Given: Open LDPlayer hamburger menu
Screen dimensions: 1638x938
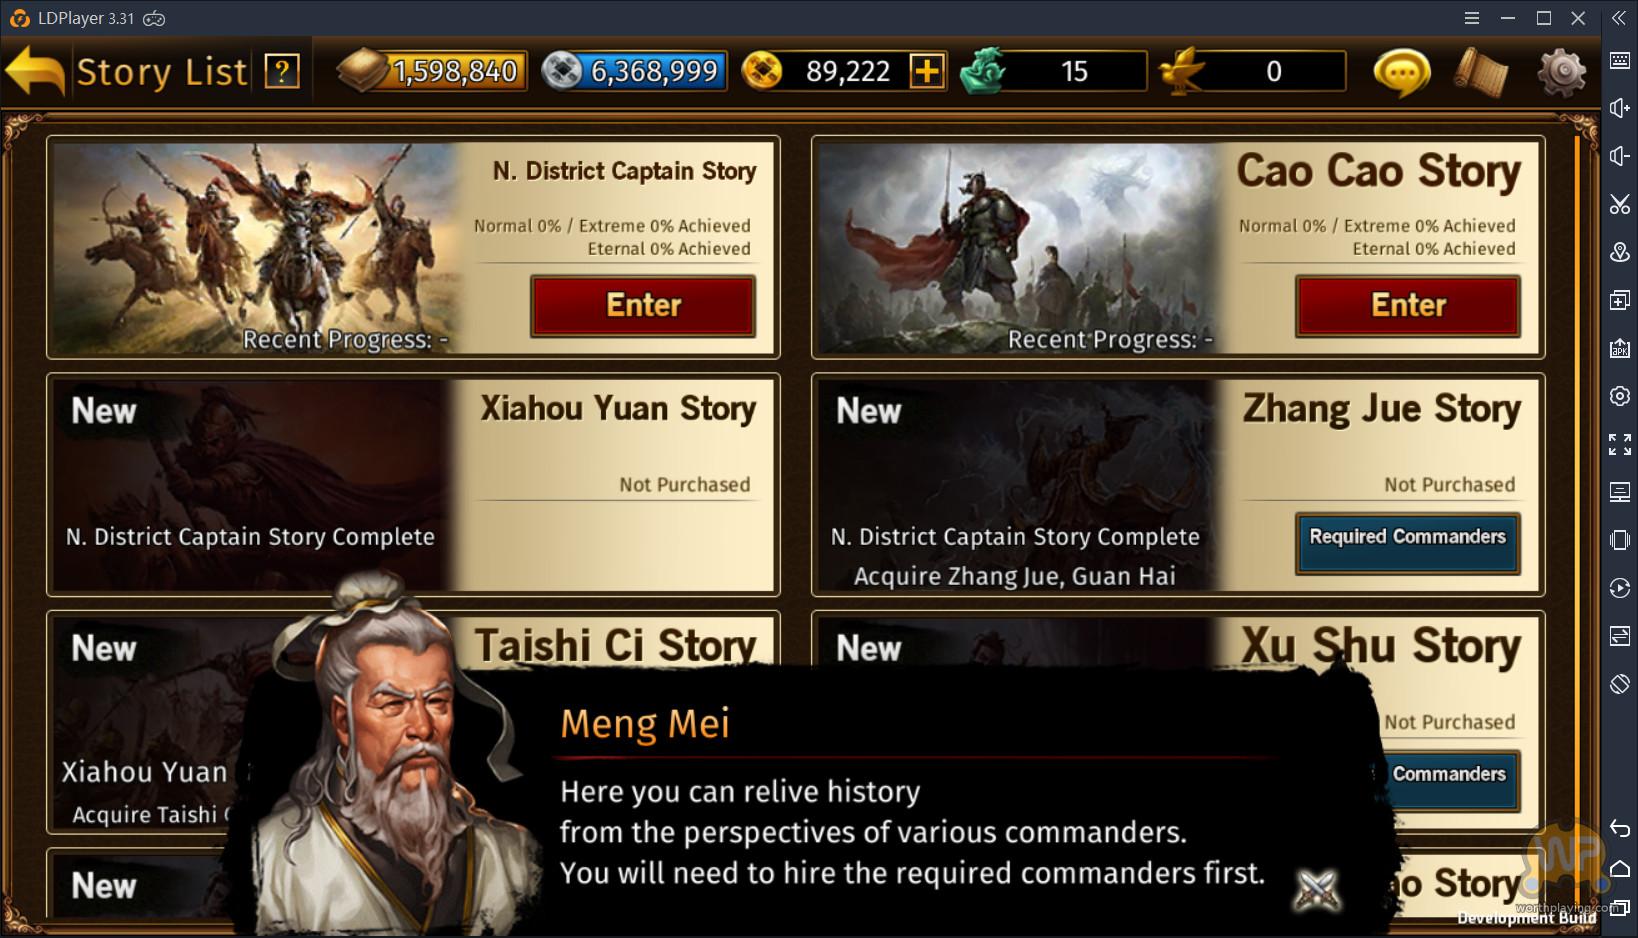Looking at the screenshot, I should tap(1472, 18).
